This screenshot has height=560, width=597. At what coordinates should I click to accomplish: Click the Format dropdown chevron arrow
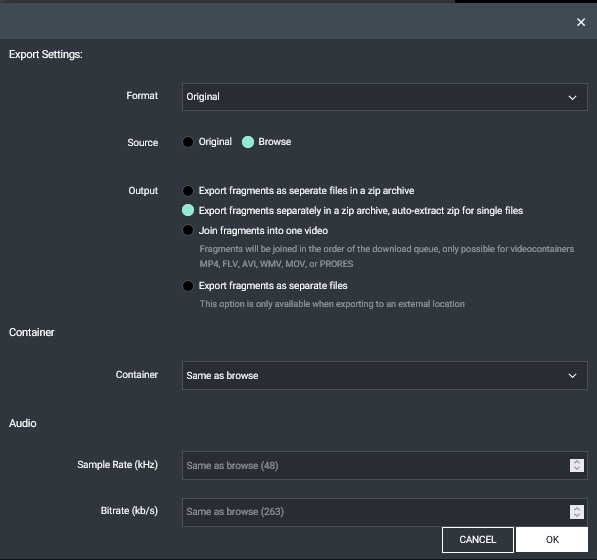pos(572,97)
